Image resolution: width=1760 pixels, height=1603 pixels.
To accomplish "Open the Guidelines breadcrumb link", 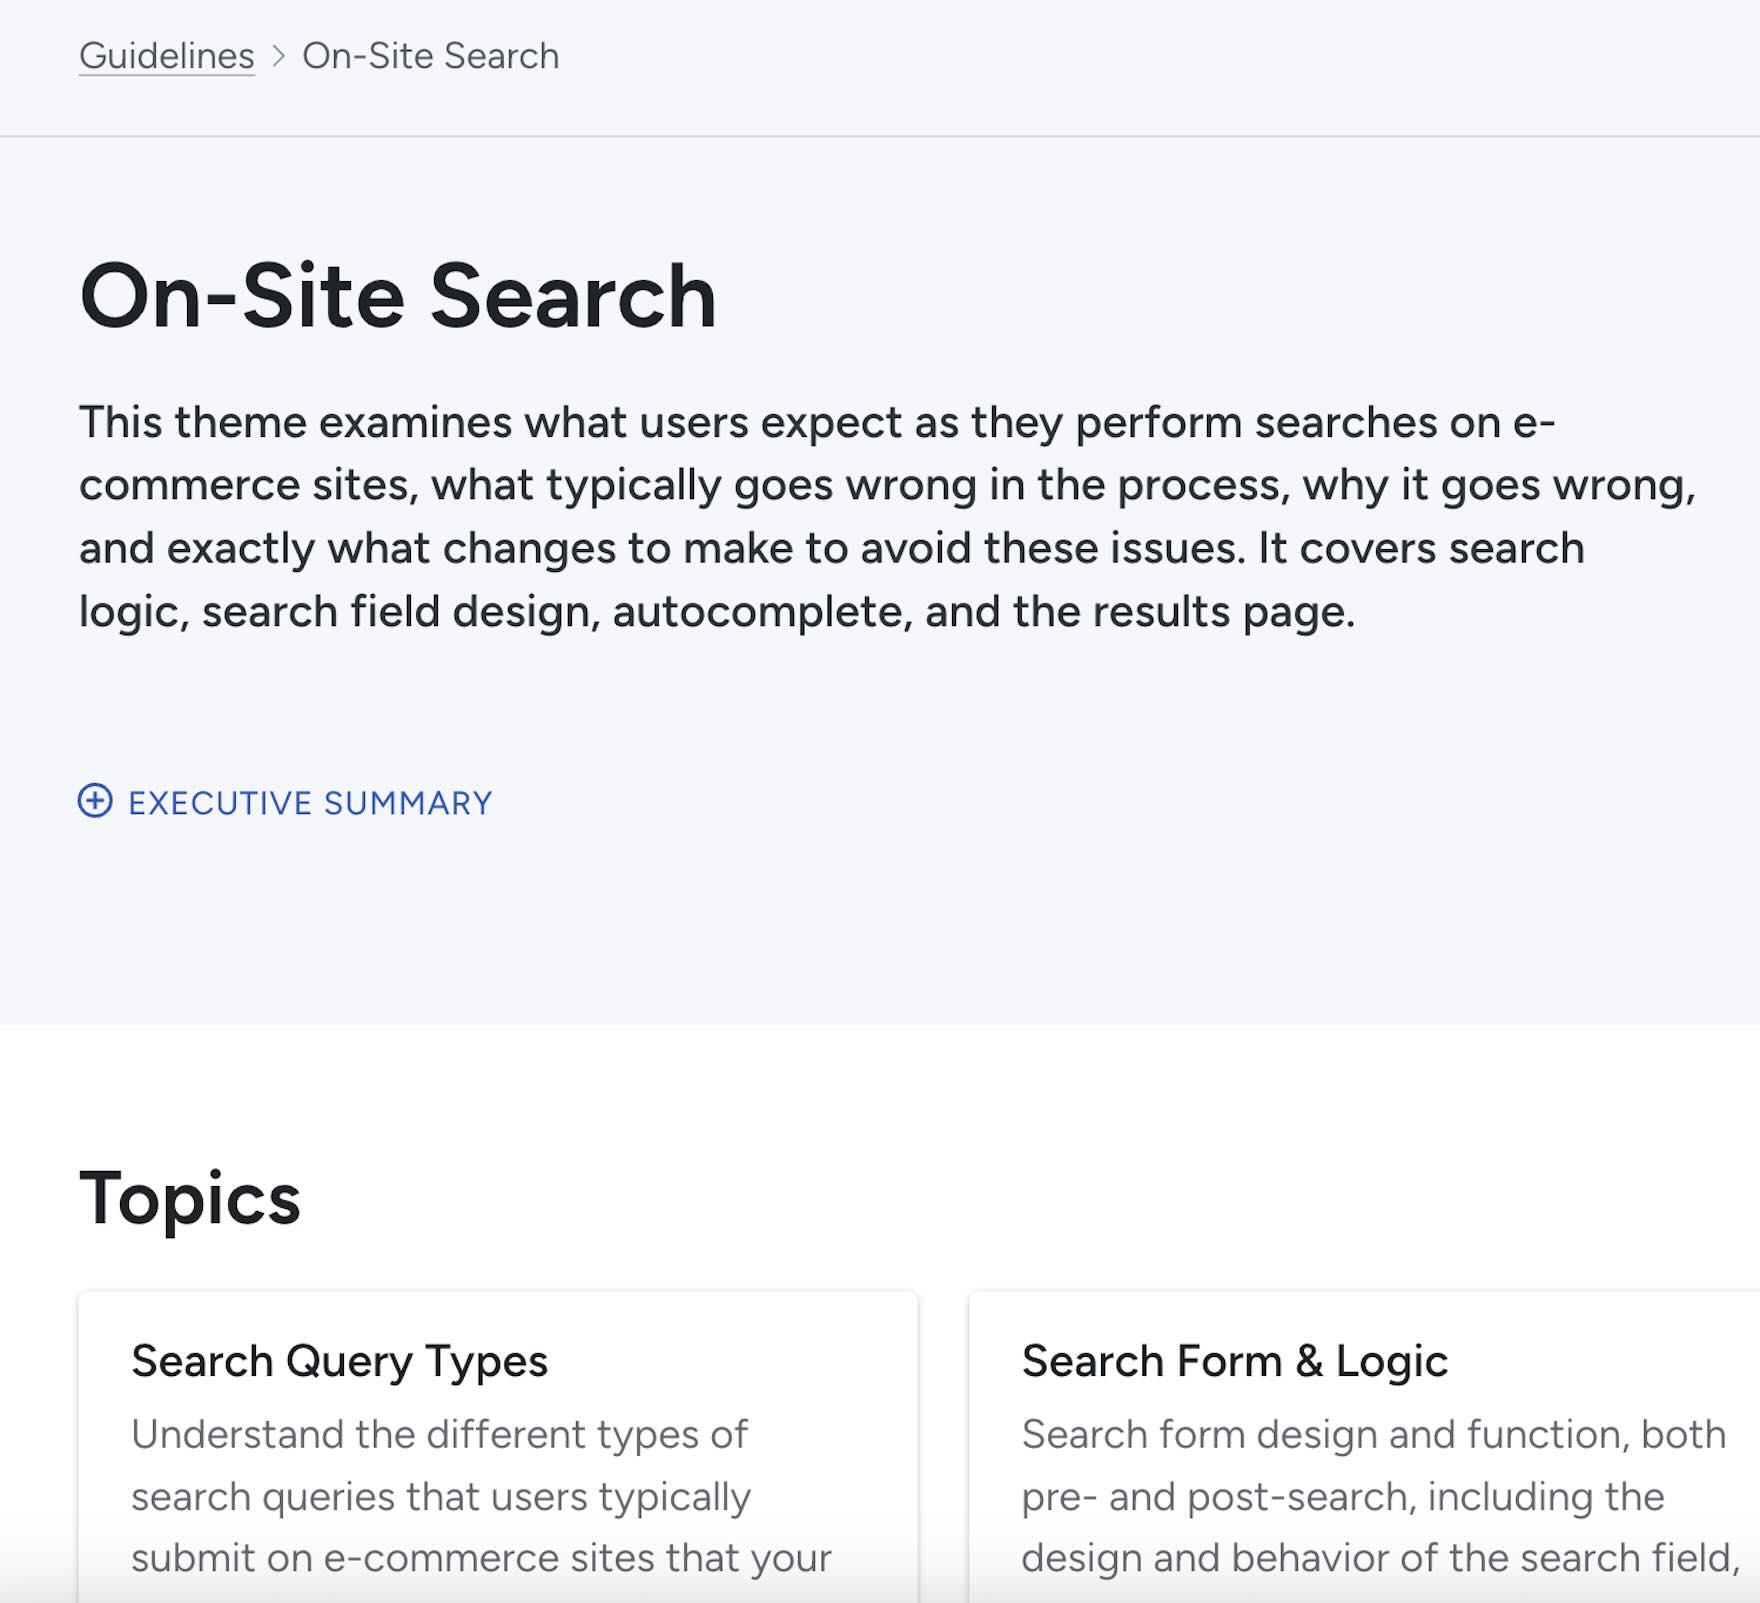I will 167,56.
